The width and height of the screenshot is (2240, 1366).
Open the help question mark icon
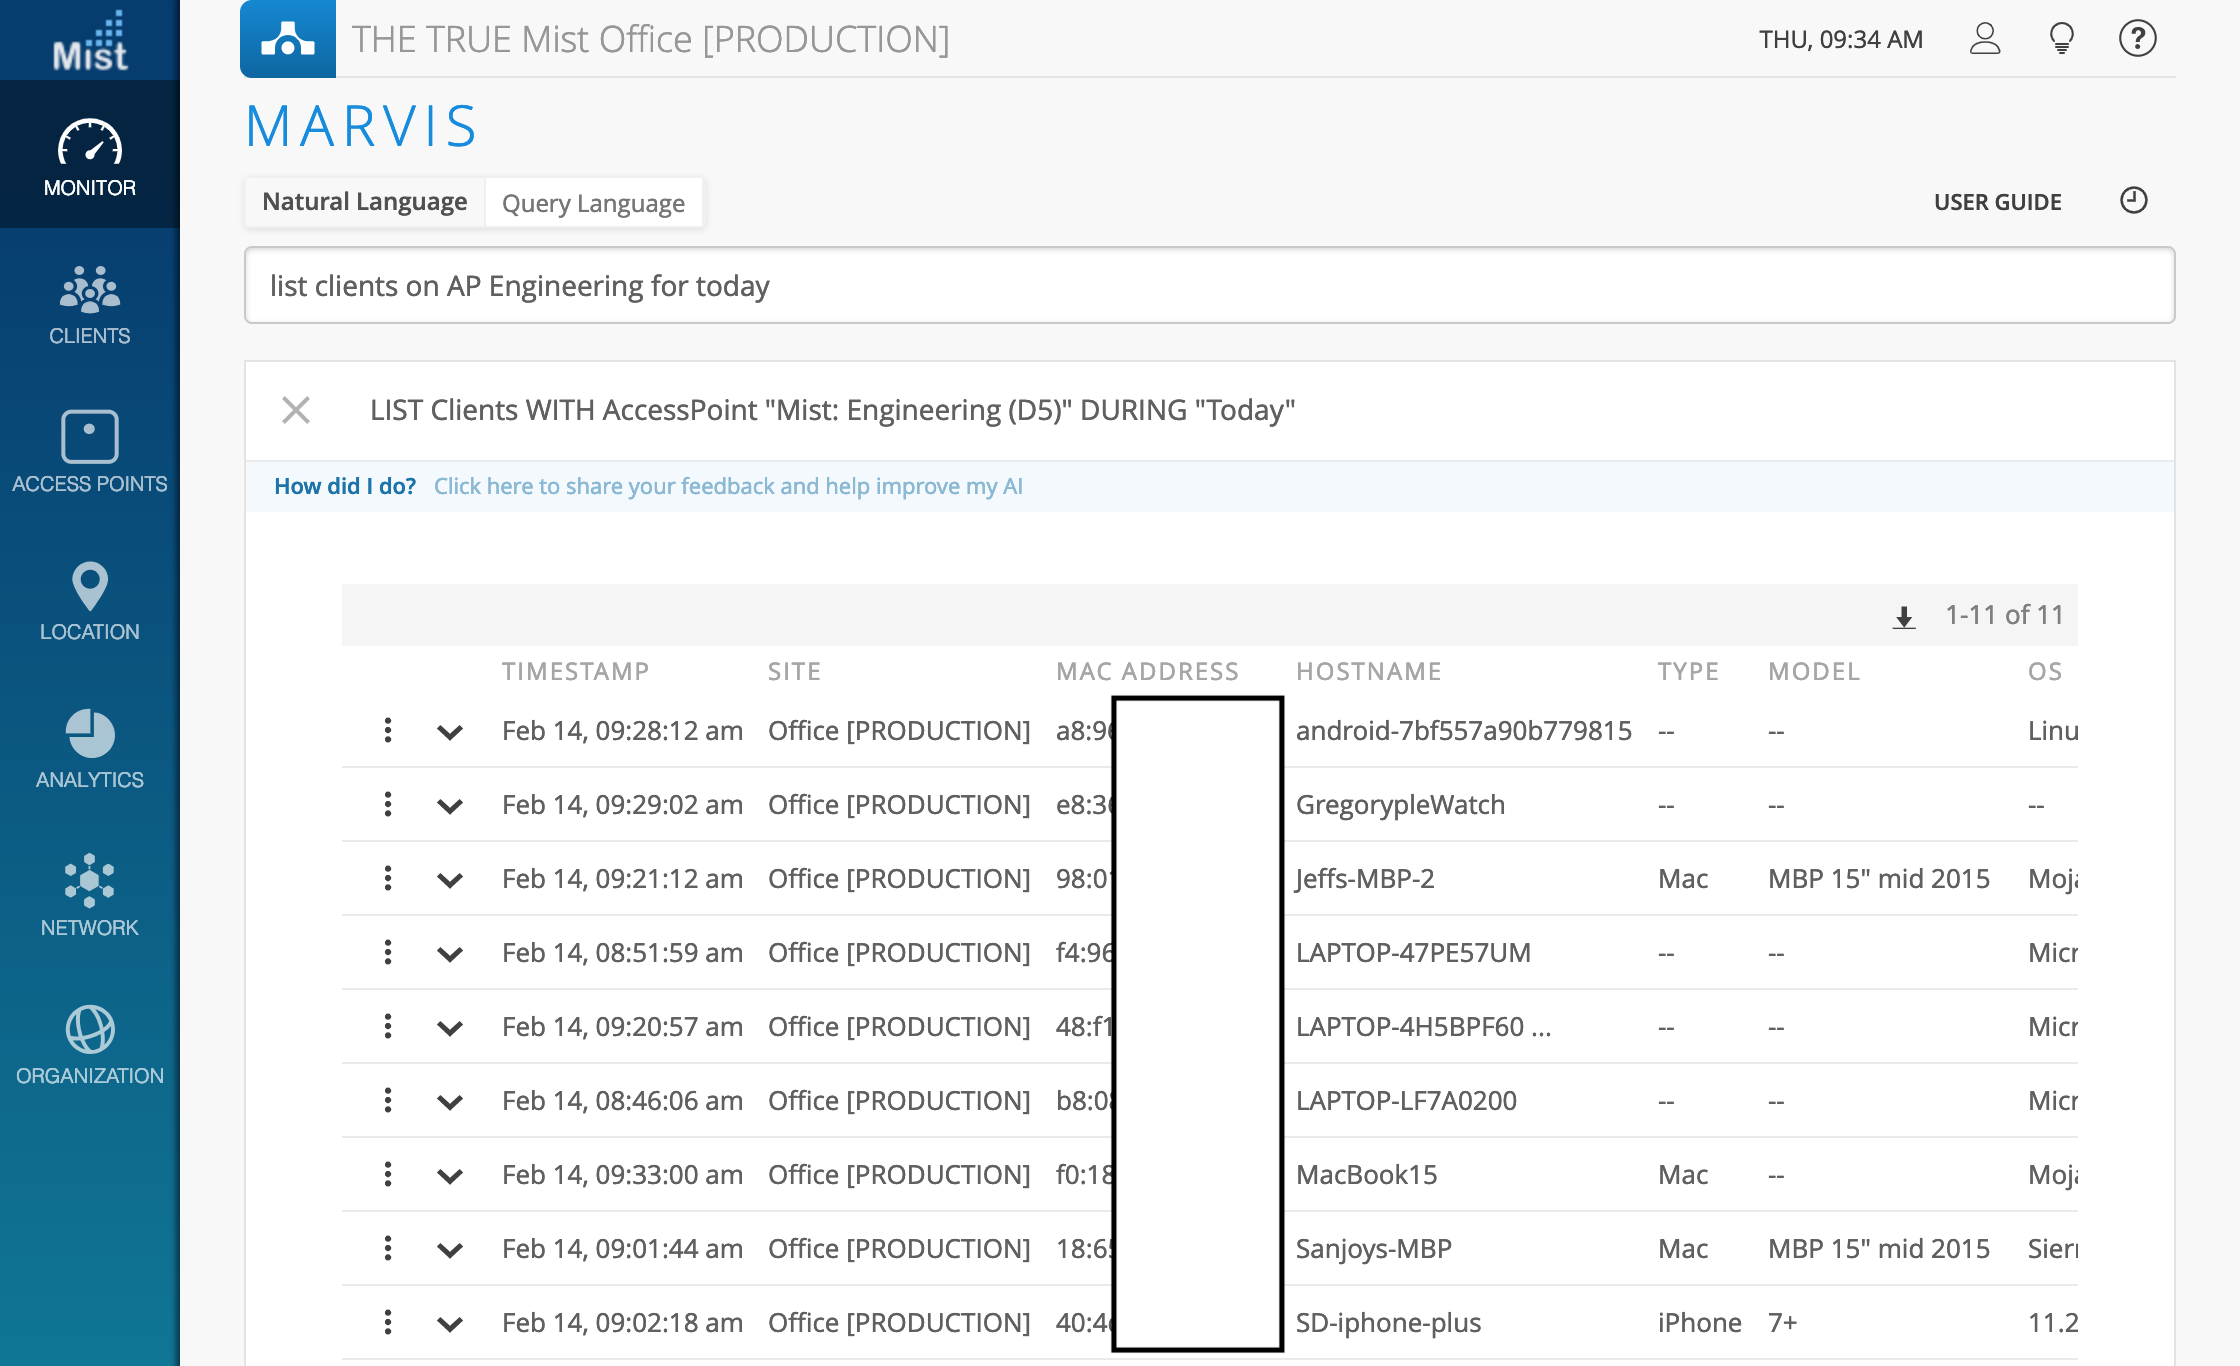pos(2137,39)
